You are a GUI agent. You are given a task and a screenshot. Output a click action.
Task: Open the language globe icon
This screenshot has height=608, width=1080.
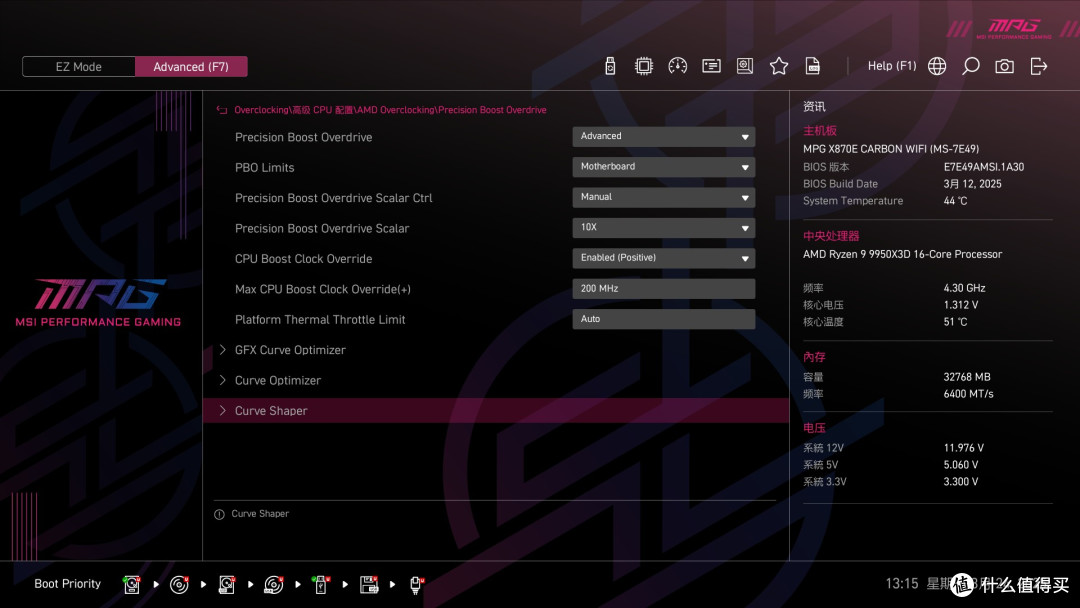[937, 66]
